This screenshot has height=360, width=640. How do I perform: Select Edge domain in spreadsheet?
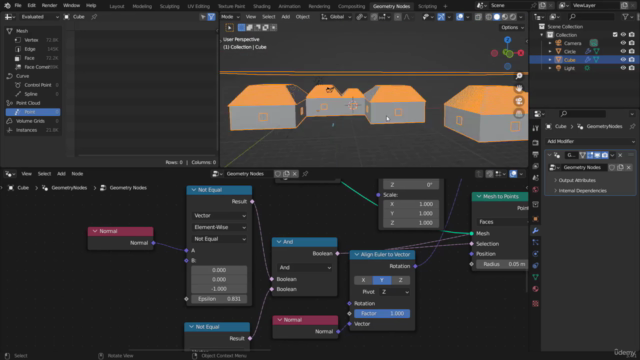33,49
